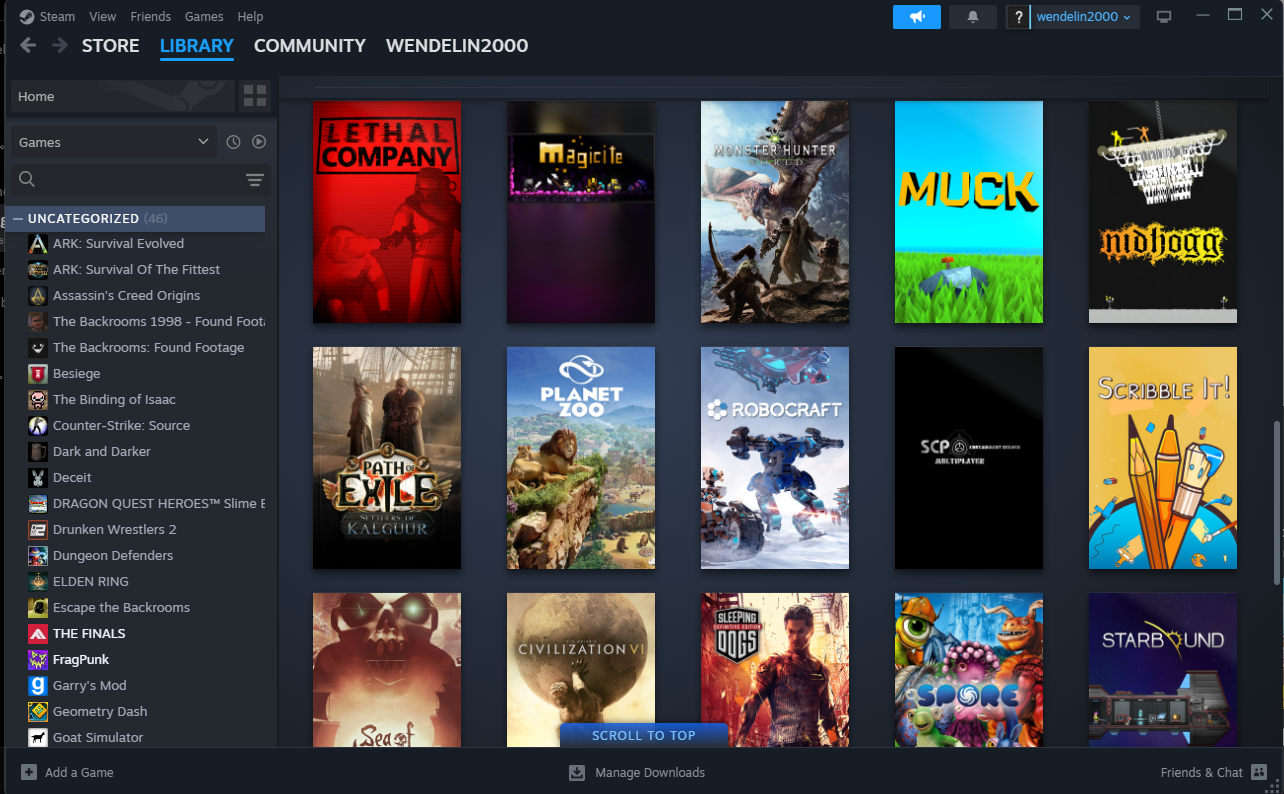Viewport: 1284px width, 794px height.
Task: Click the Manage Downloads icon
Action: click(577, 772)
